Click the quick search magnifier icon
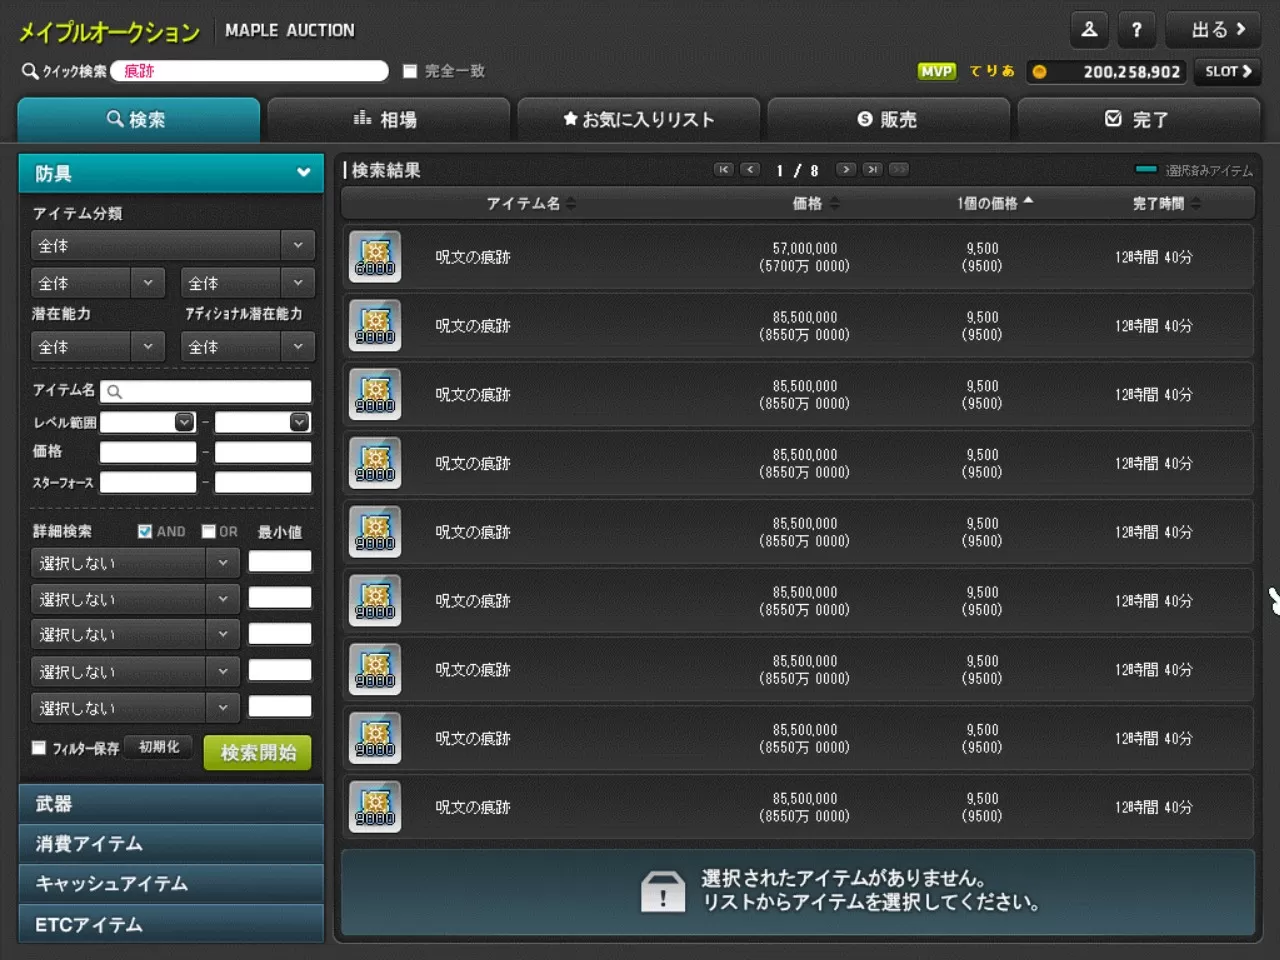This screenshot has width=1280, height=960. coord(30,71)
